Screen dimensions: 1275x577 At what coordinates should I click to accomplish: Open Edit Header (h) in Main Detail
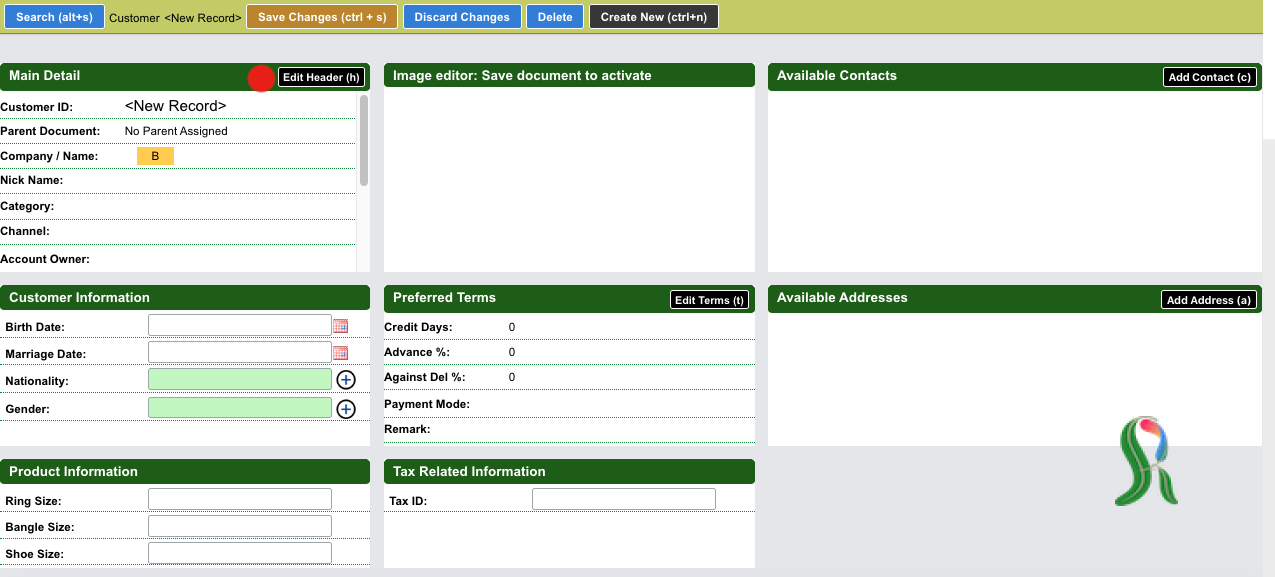pyautogui.click(x=321, y=77)
